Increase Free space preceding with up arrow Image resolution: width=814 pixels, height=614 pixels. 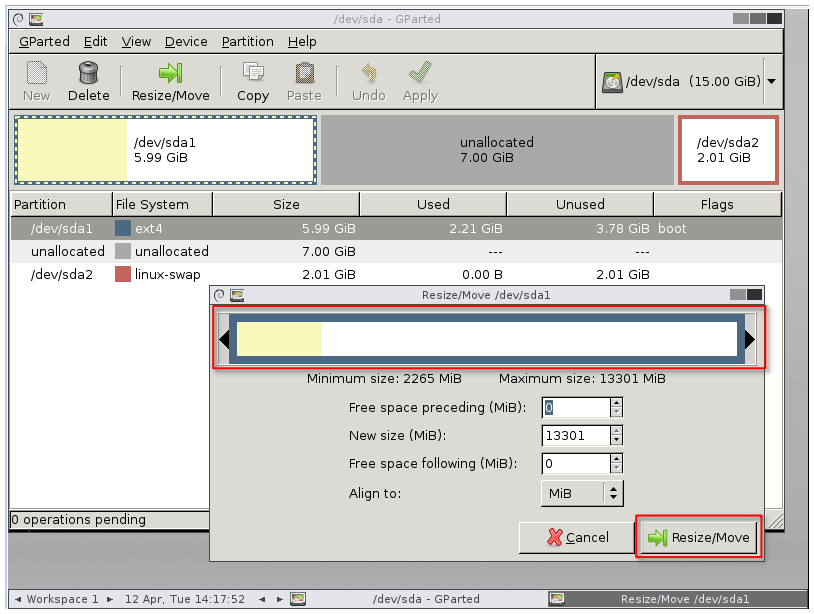coord(616,403)
